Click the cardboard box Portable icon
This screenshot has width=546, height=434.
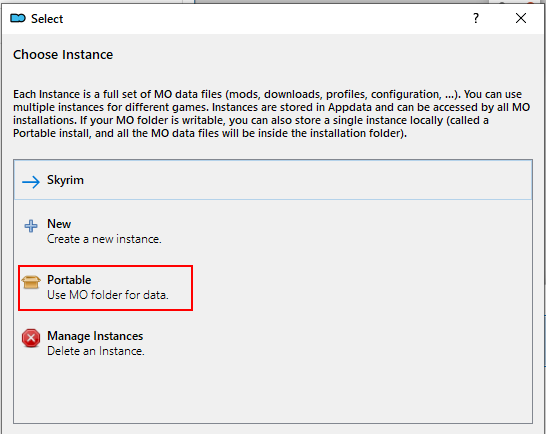pos(31,282)
